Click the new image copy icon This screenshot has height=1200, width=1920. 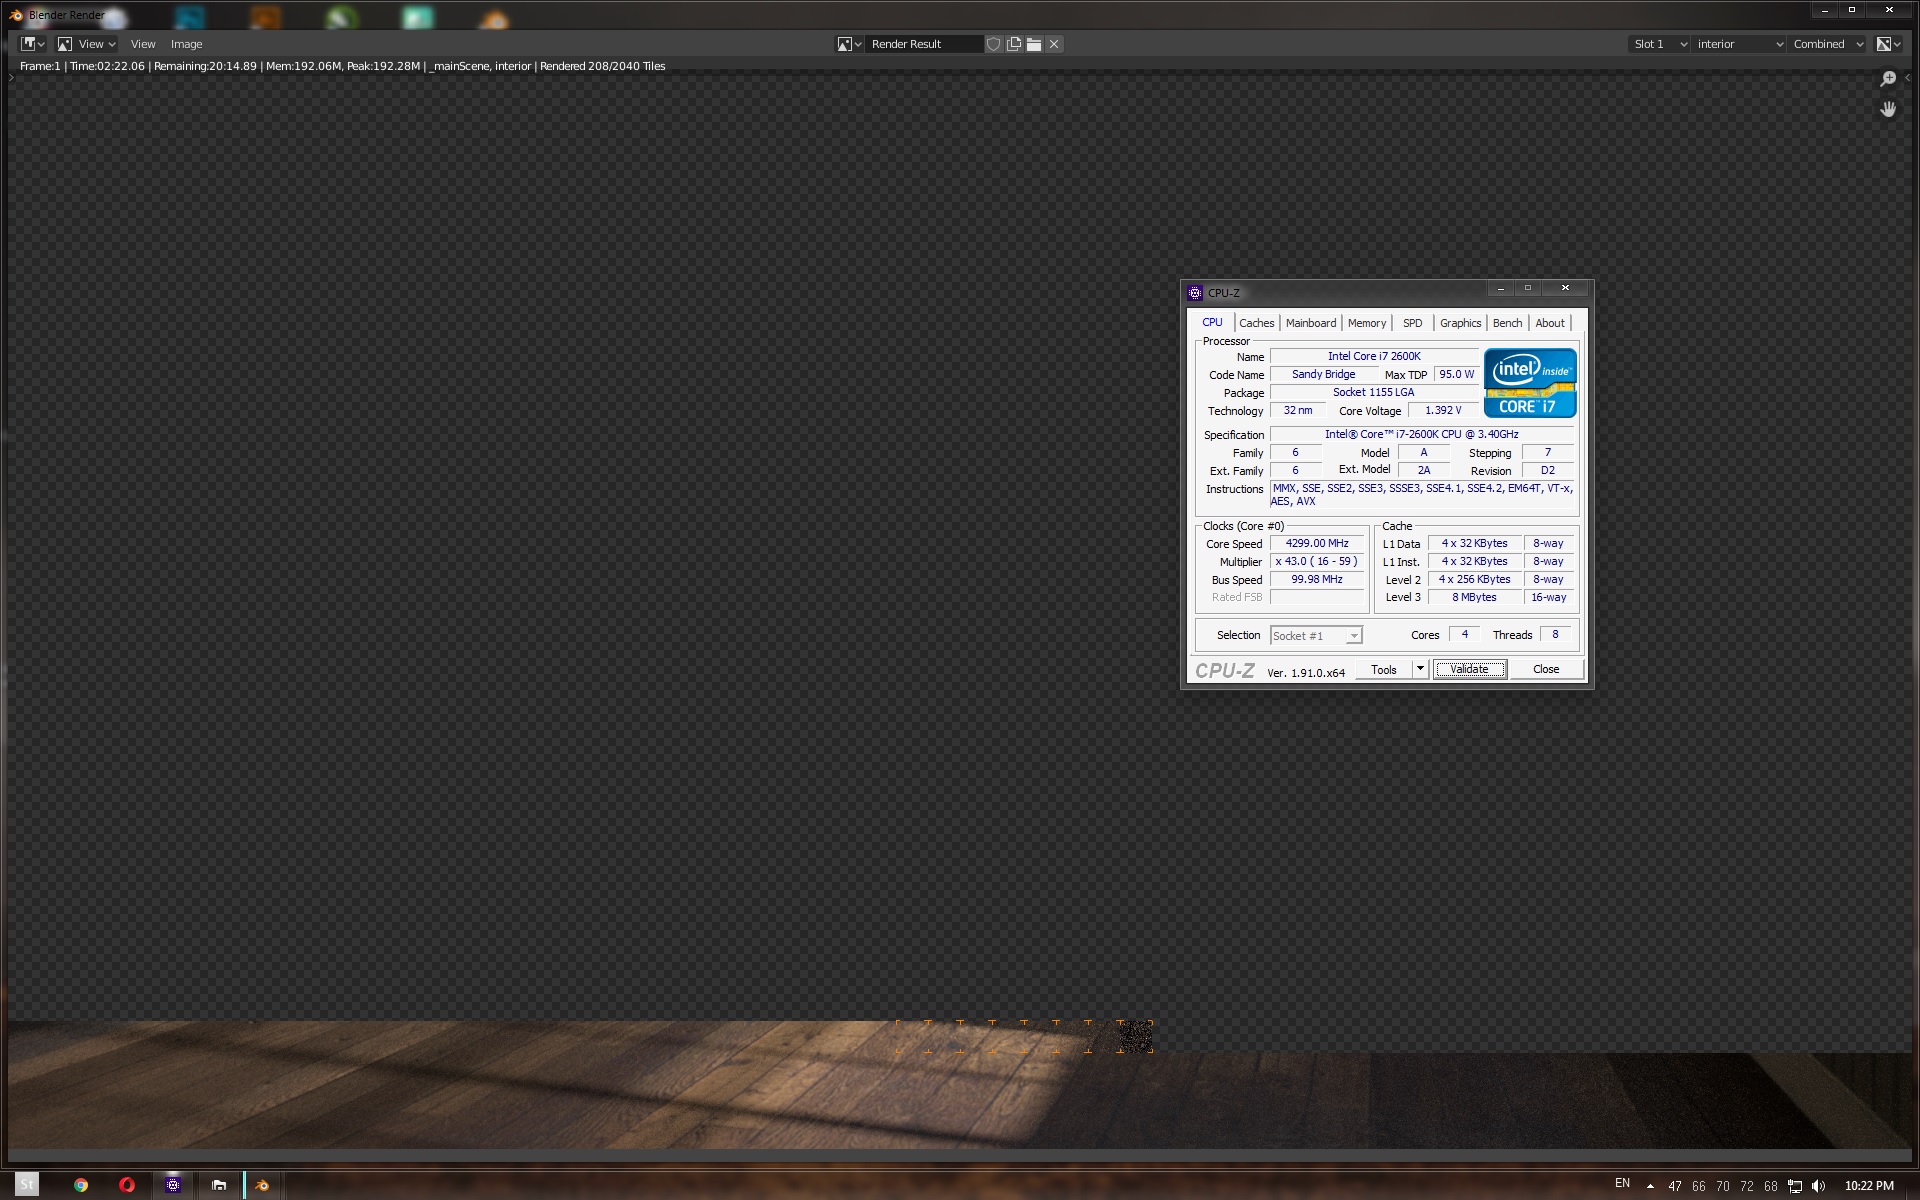coord(1014,44)
